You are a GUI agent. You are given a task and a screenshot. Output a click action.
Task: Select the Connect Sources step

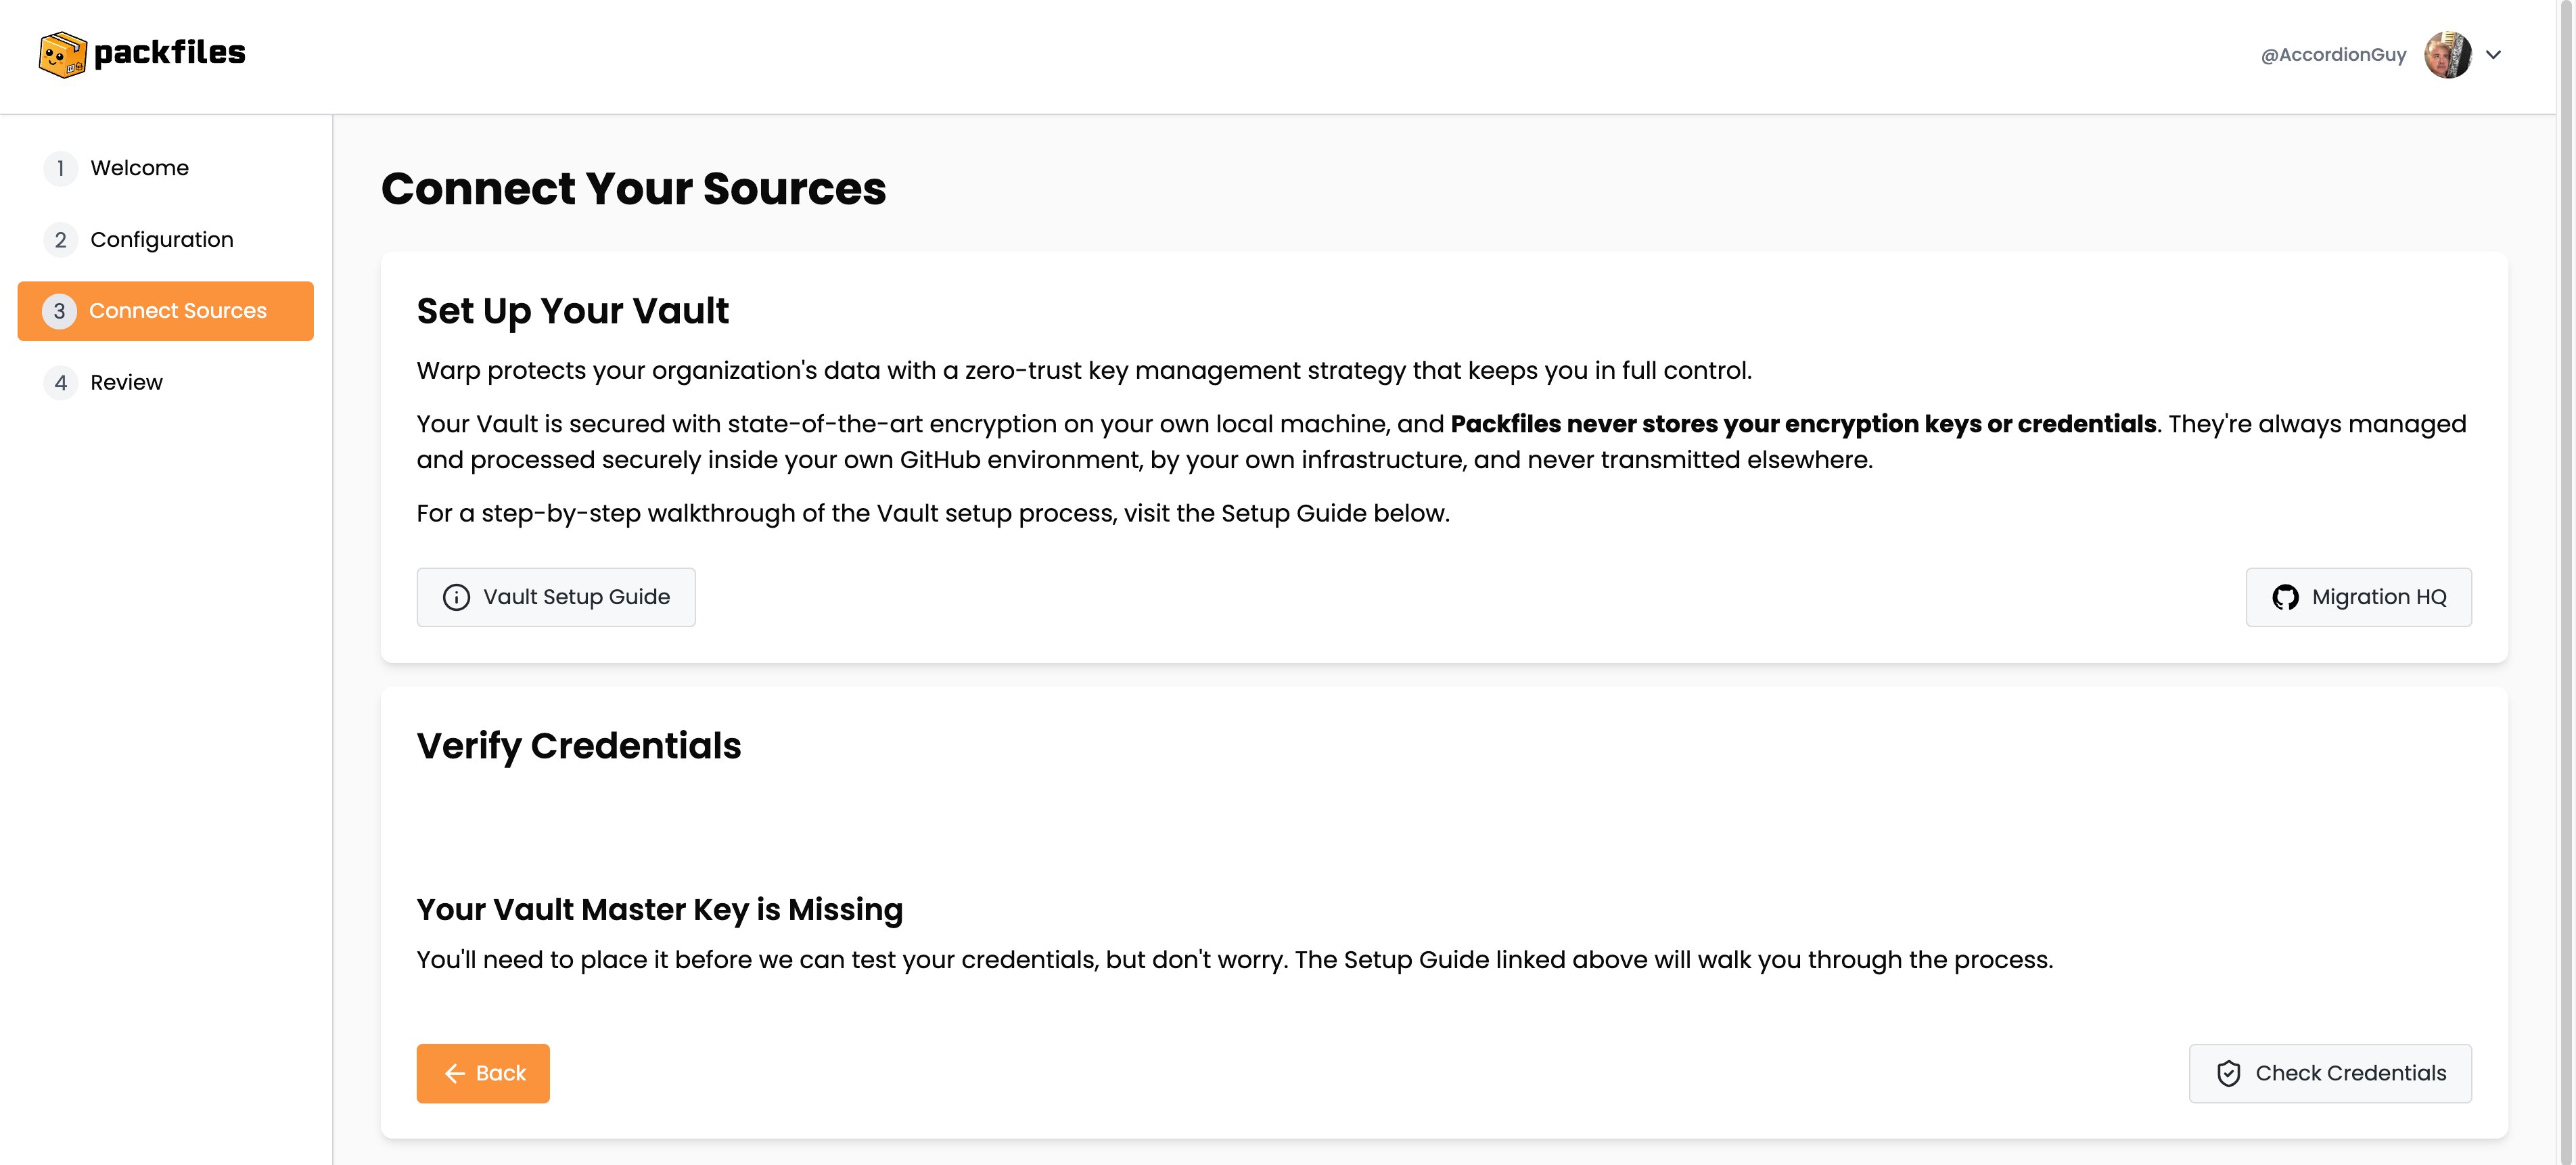(165, 311)
